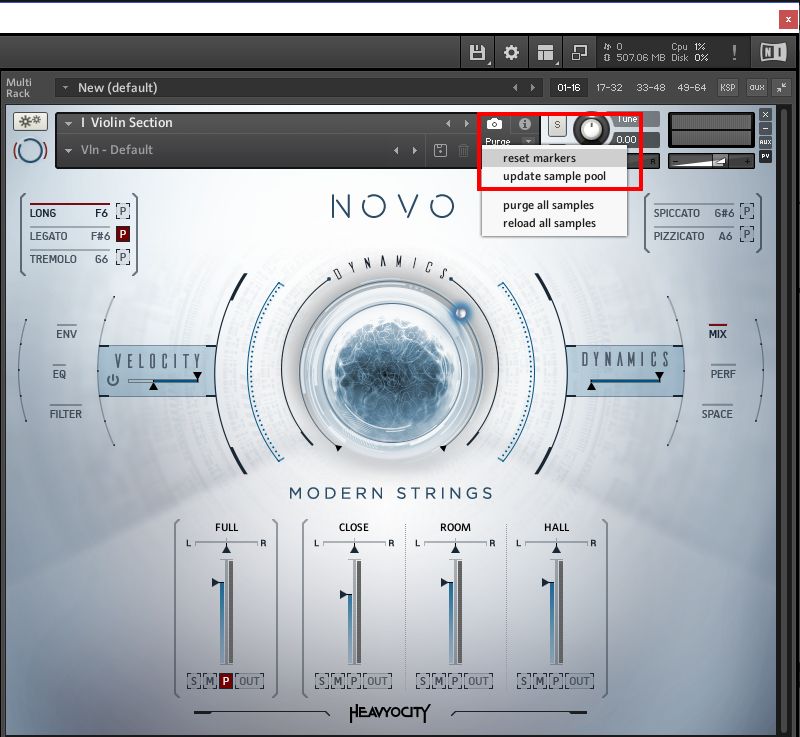Viewport: 800px width, 737px height.
Task: Delete snapshot using the trash icon
Action: tap(463, 150)
